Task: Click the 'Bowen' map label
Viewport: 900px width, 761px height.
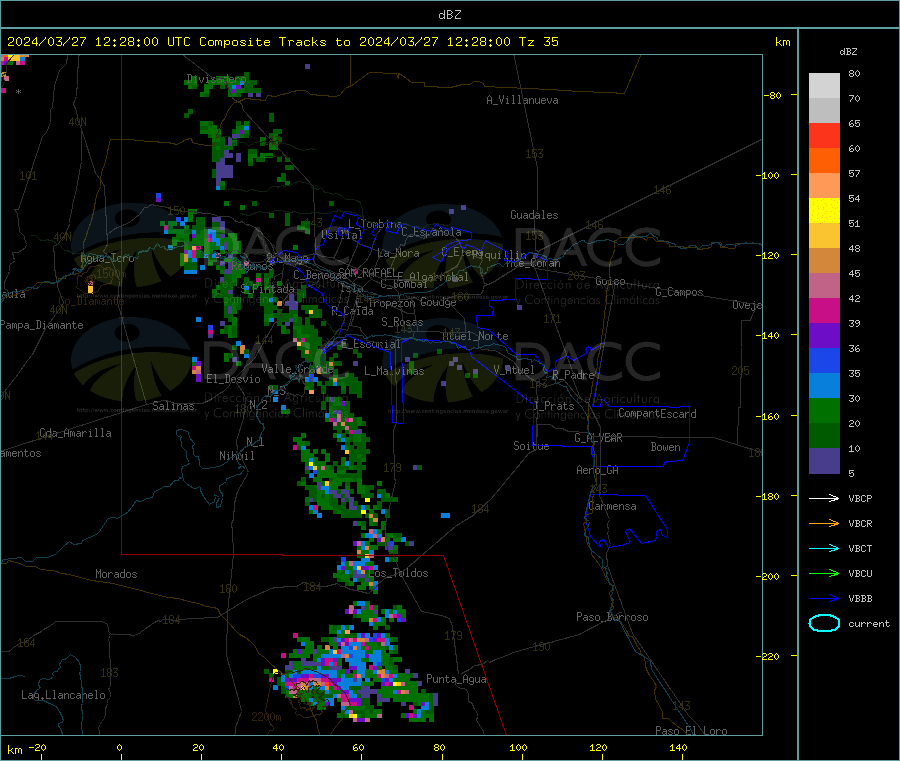Action: pyautogui.click(x=666, y=447)
